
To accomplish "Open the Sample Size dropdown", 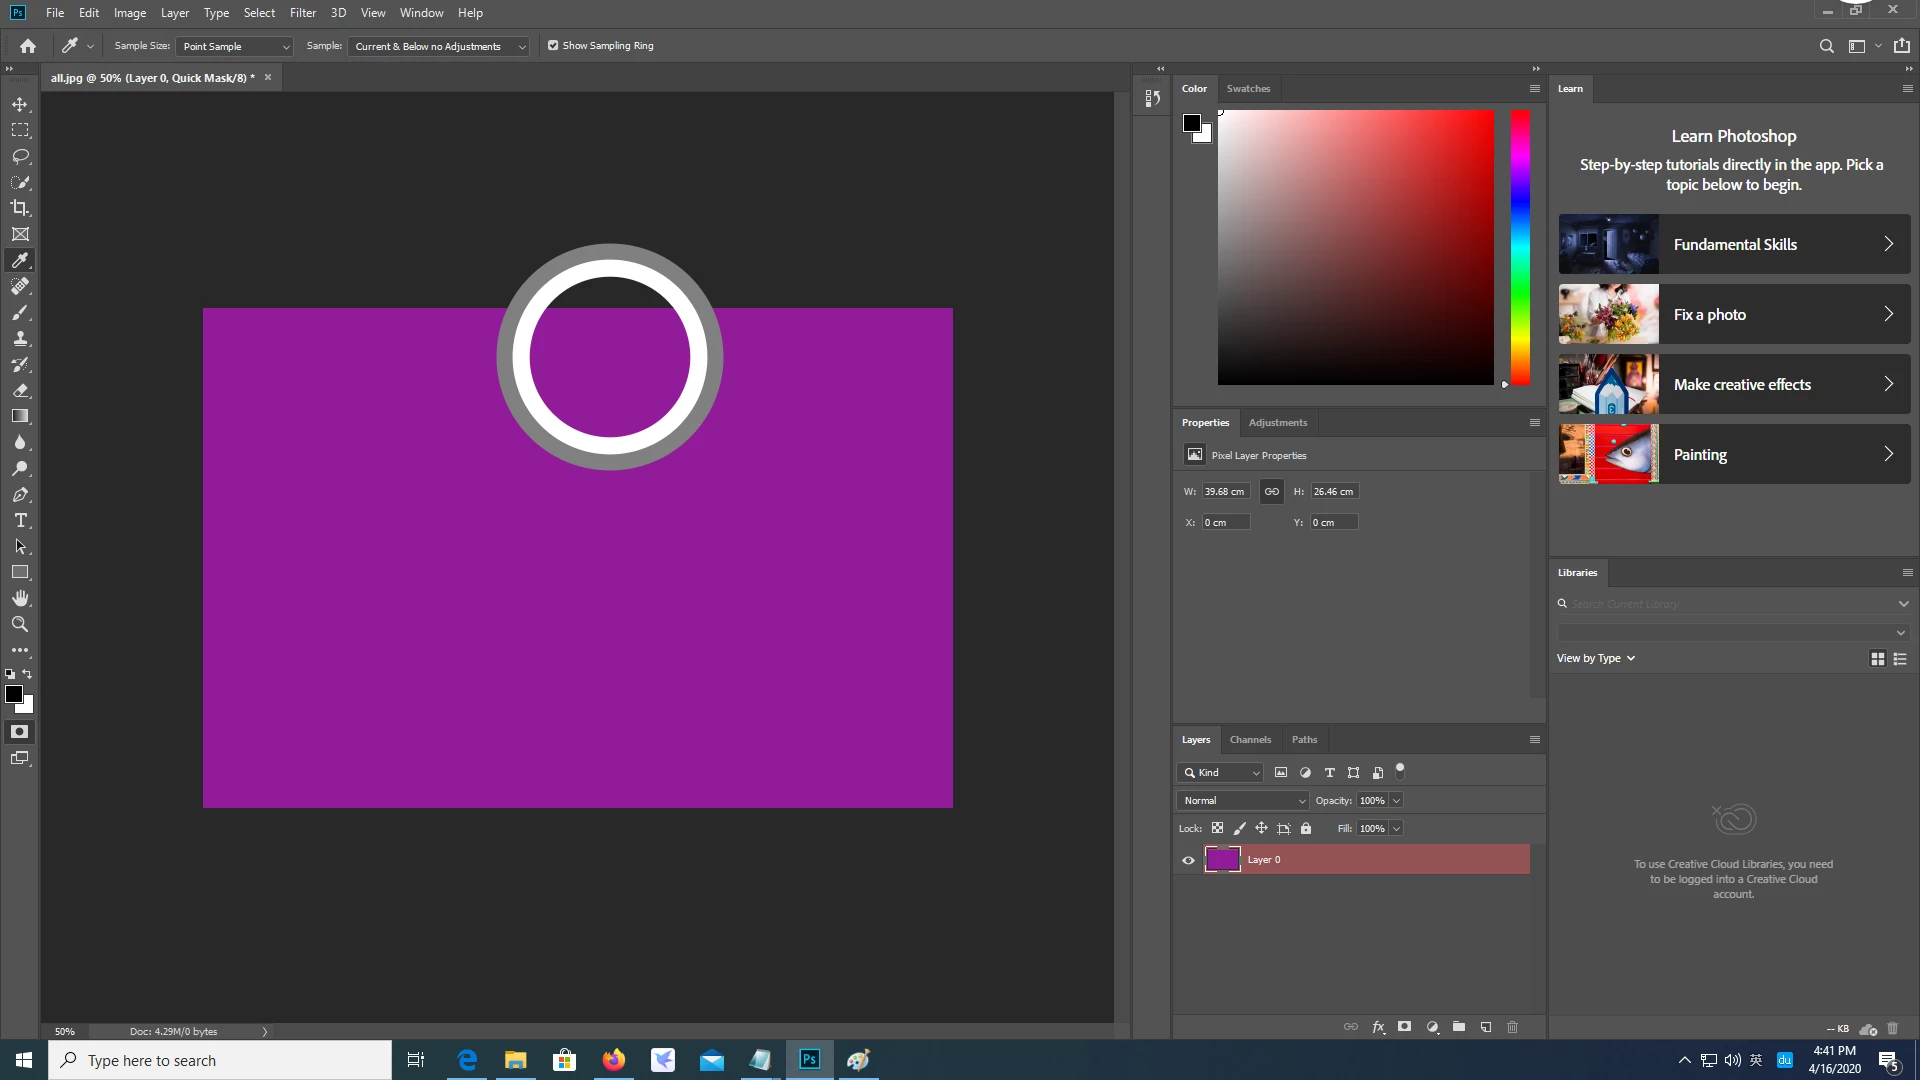I will coord(234,46).
